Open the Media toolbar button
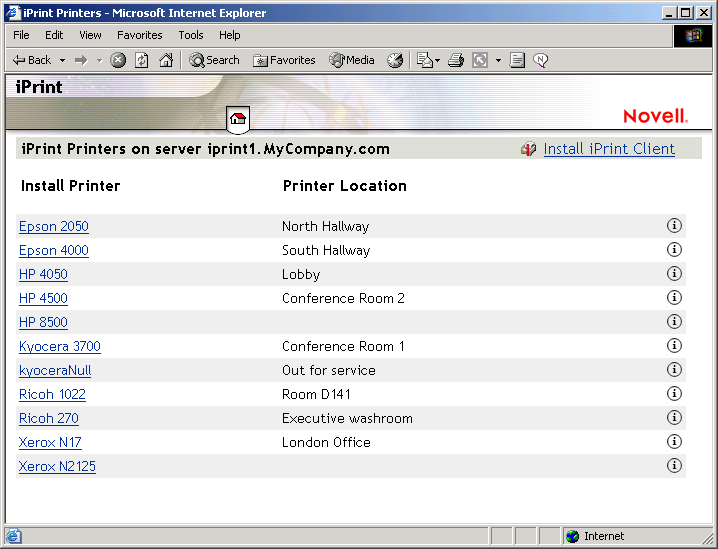 click(352, 60)
